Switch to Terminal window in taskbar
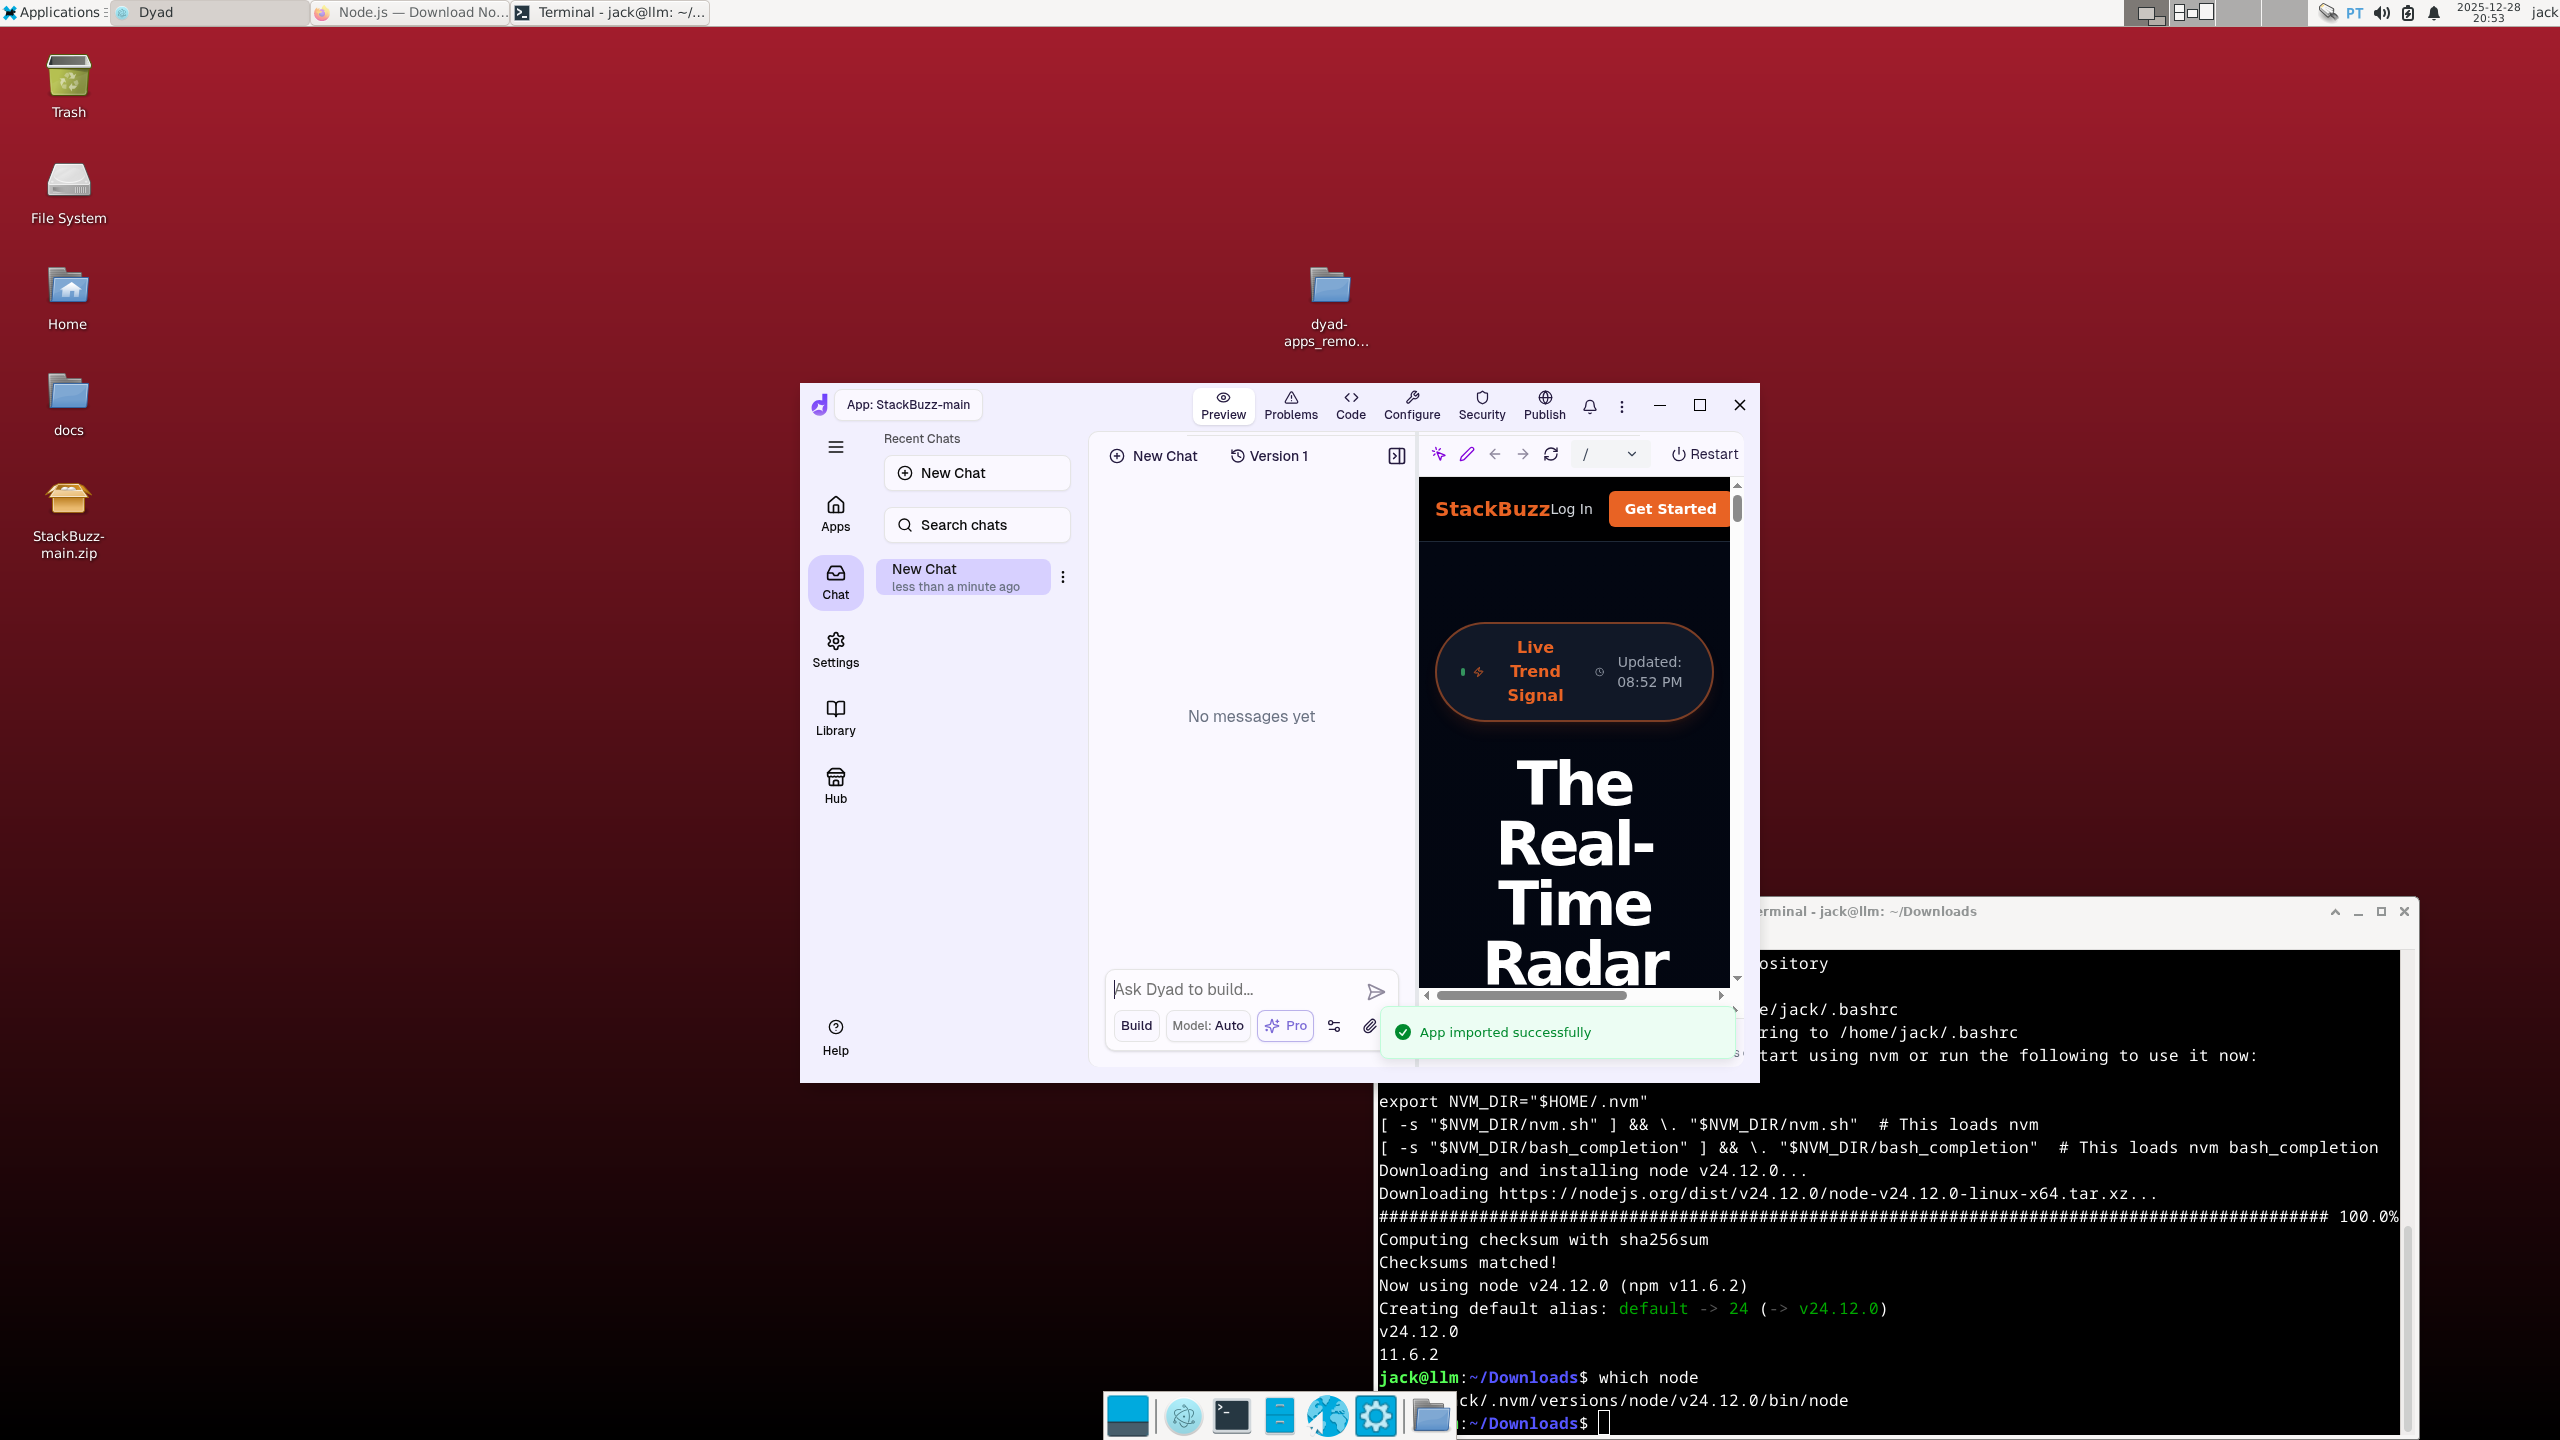Image resolution: width=2560 pixels, height=1440 pixels. point(610,12)
